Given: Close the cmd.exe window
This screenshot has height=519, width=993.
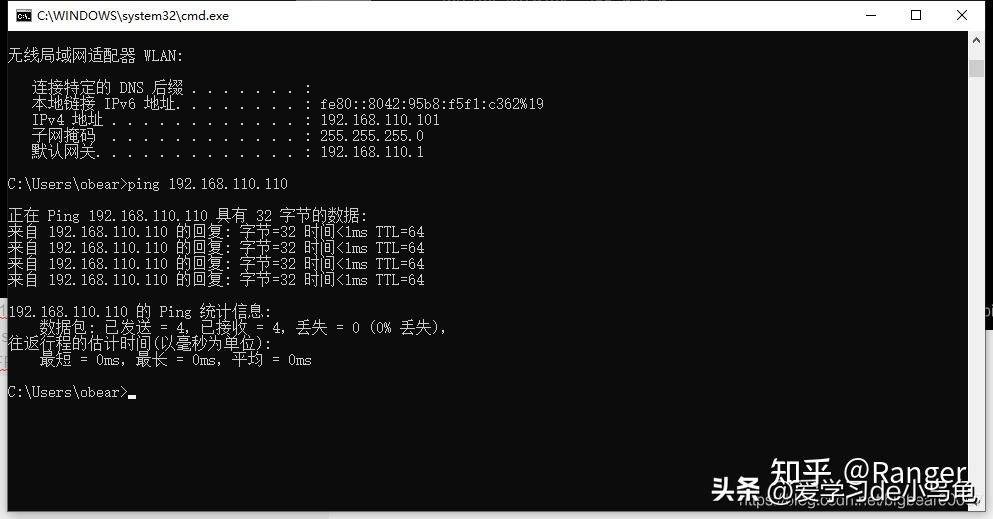Looking at the screenshot, I should click(961, 15).
